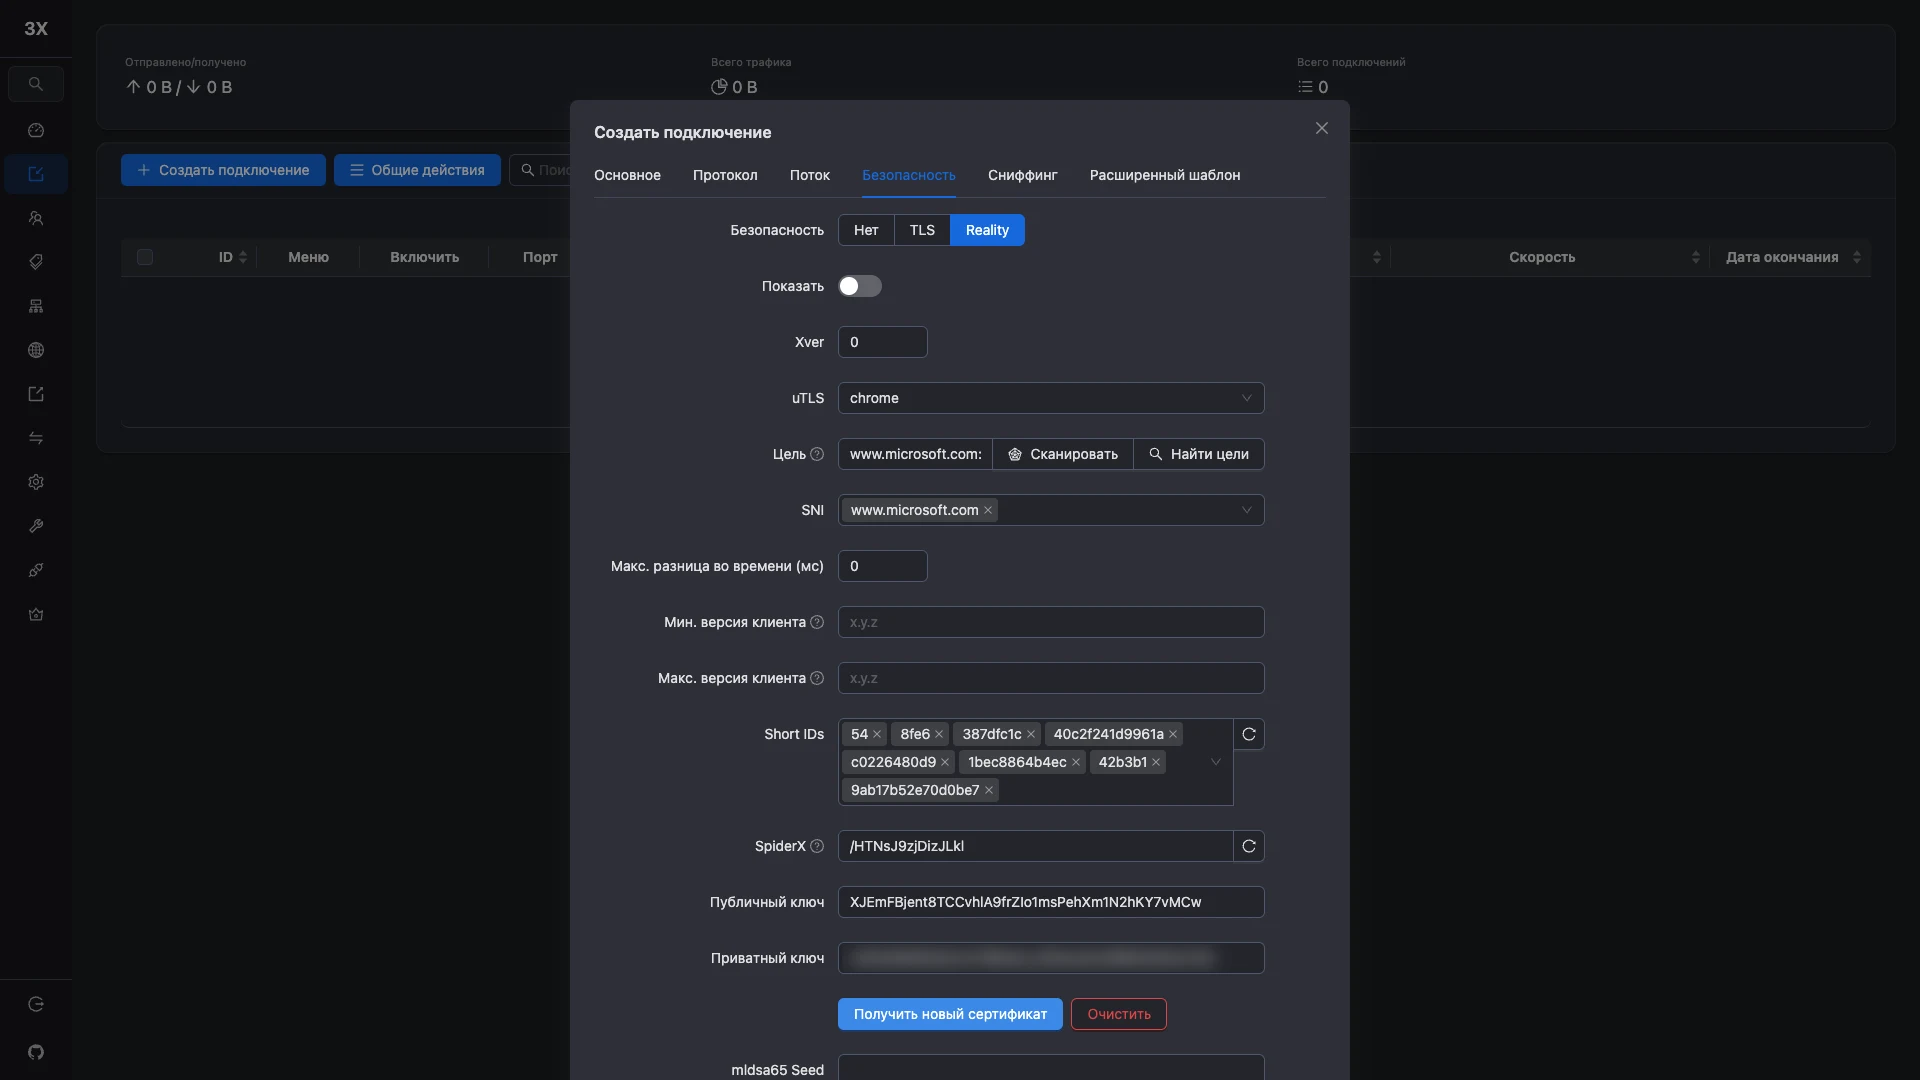
Task: Switch to Поток tab
Action: 810,175
